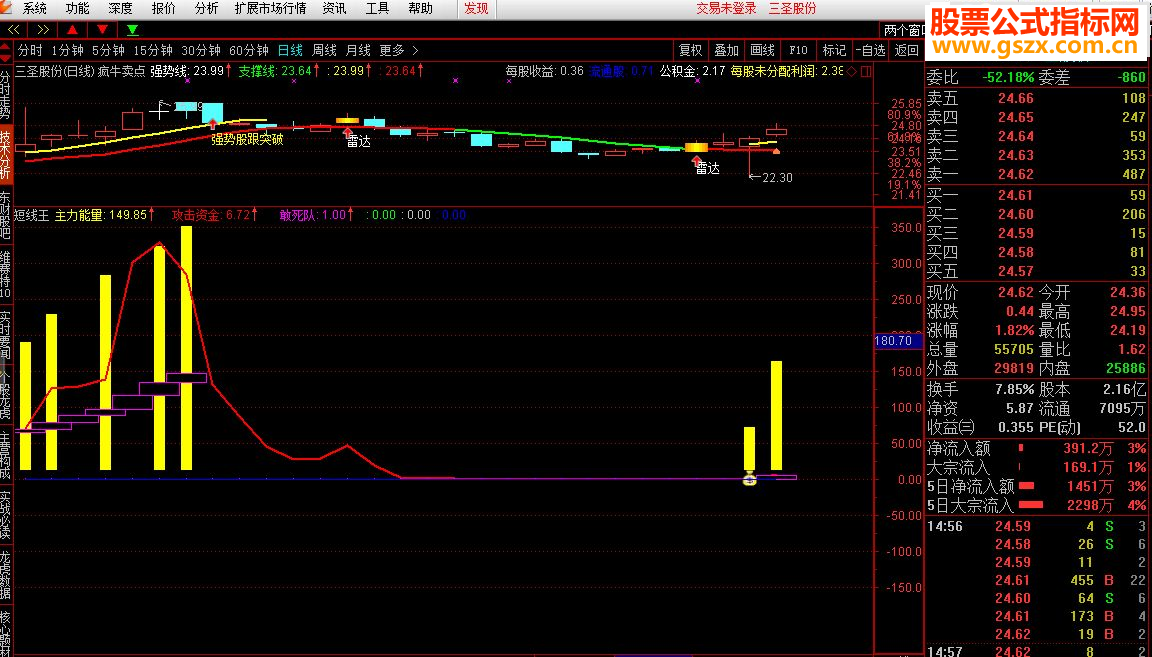
Task: Click the 疯牛卖点 indicator name
Action: [122, 71]
